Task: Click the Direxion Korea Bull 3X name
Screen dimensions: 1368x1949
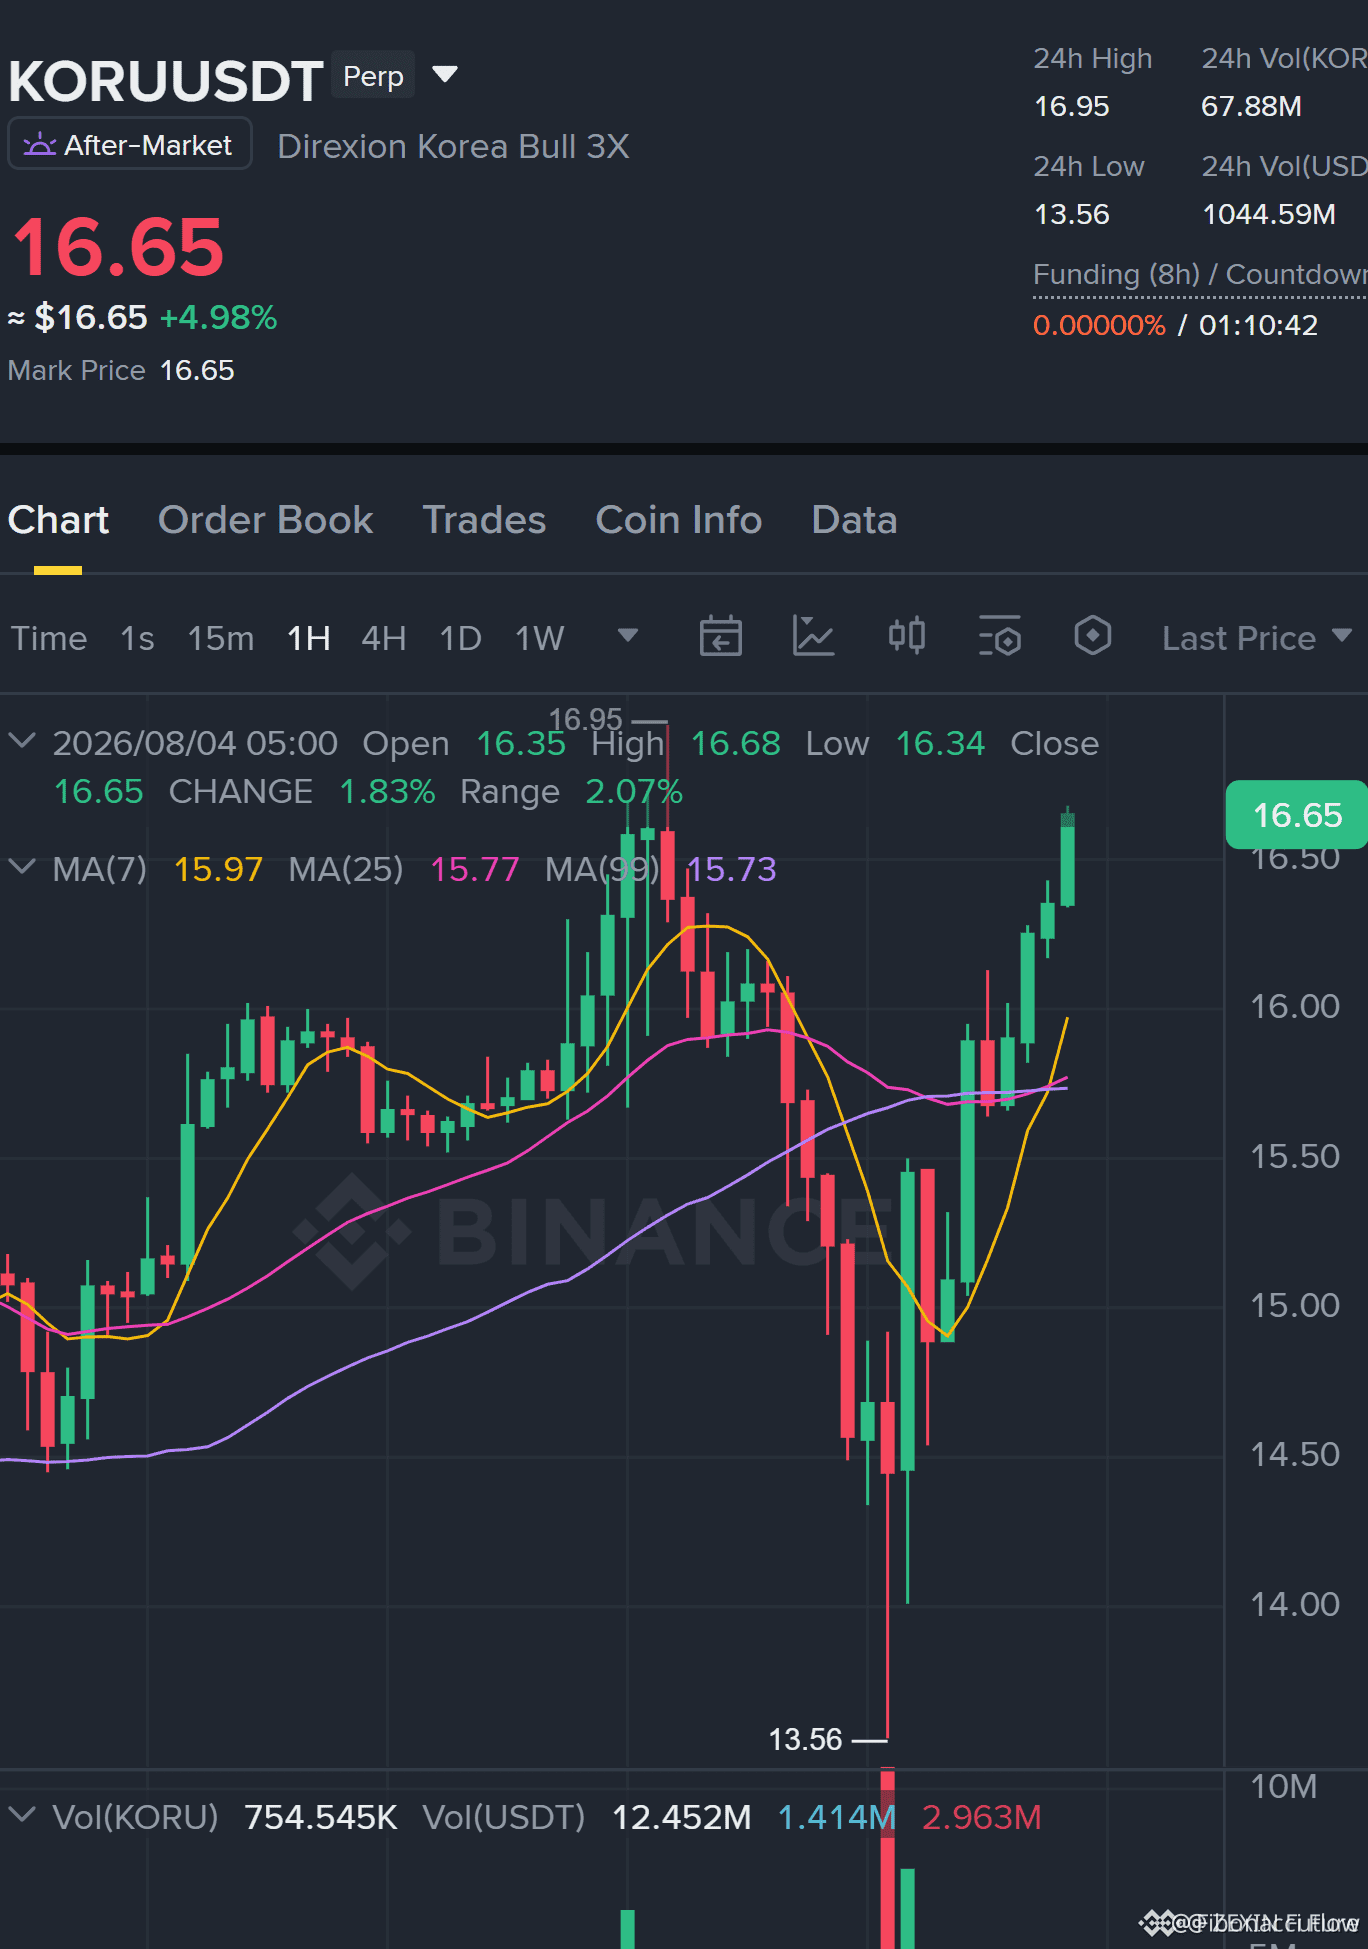Action: point(453,146)
